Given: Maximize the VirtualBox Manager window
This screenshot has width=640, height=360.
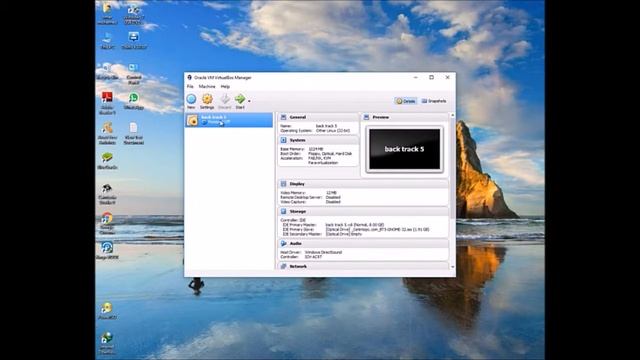Looking at the screenshot, I should coord(431,77).
